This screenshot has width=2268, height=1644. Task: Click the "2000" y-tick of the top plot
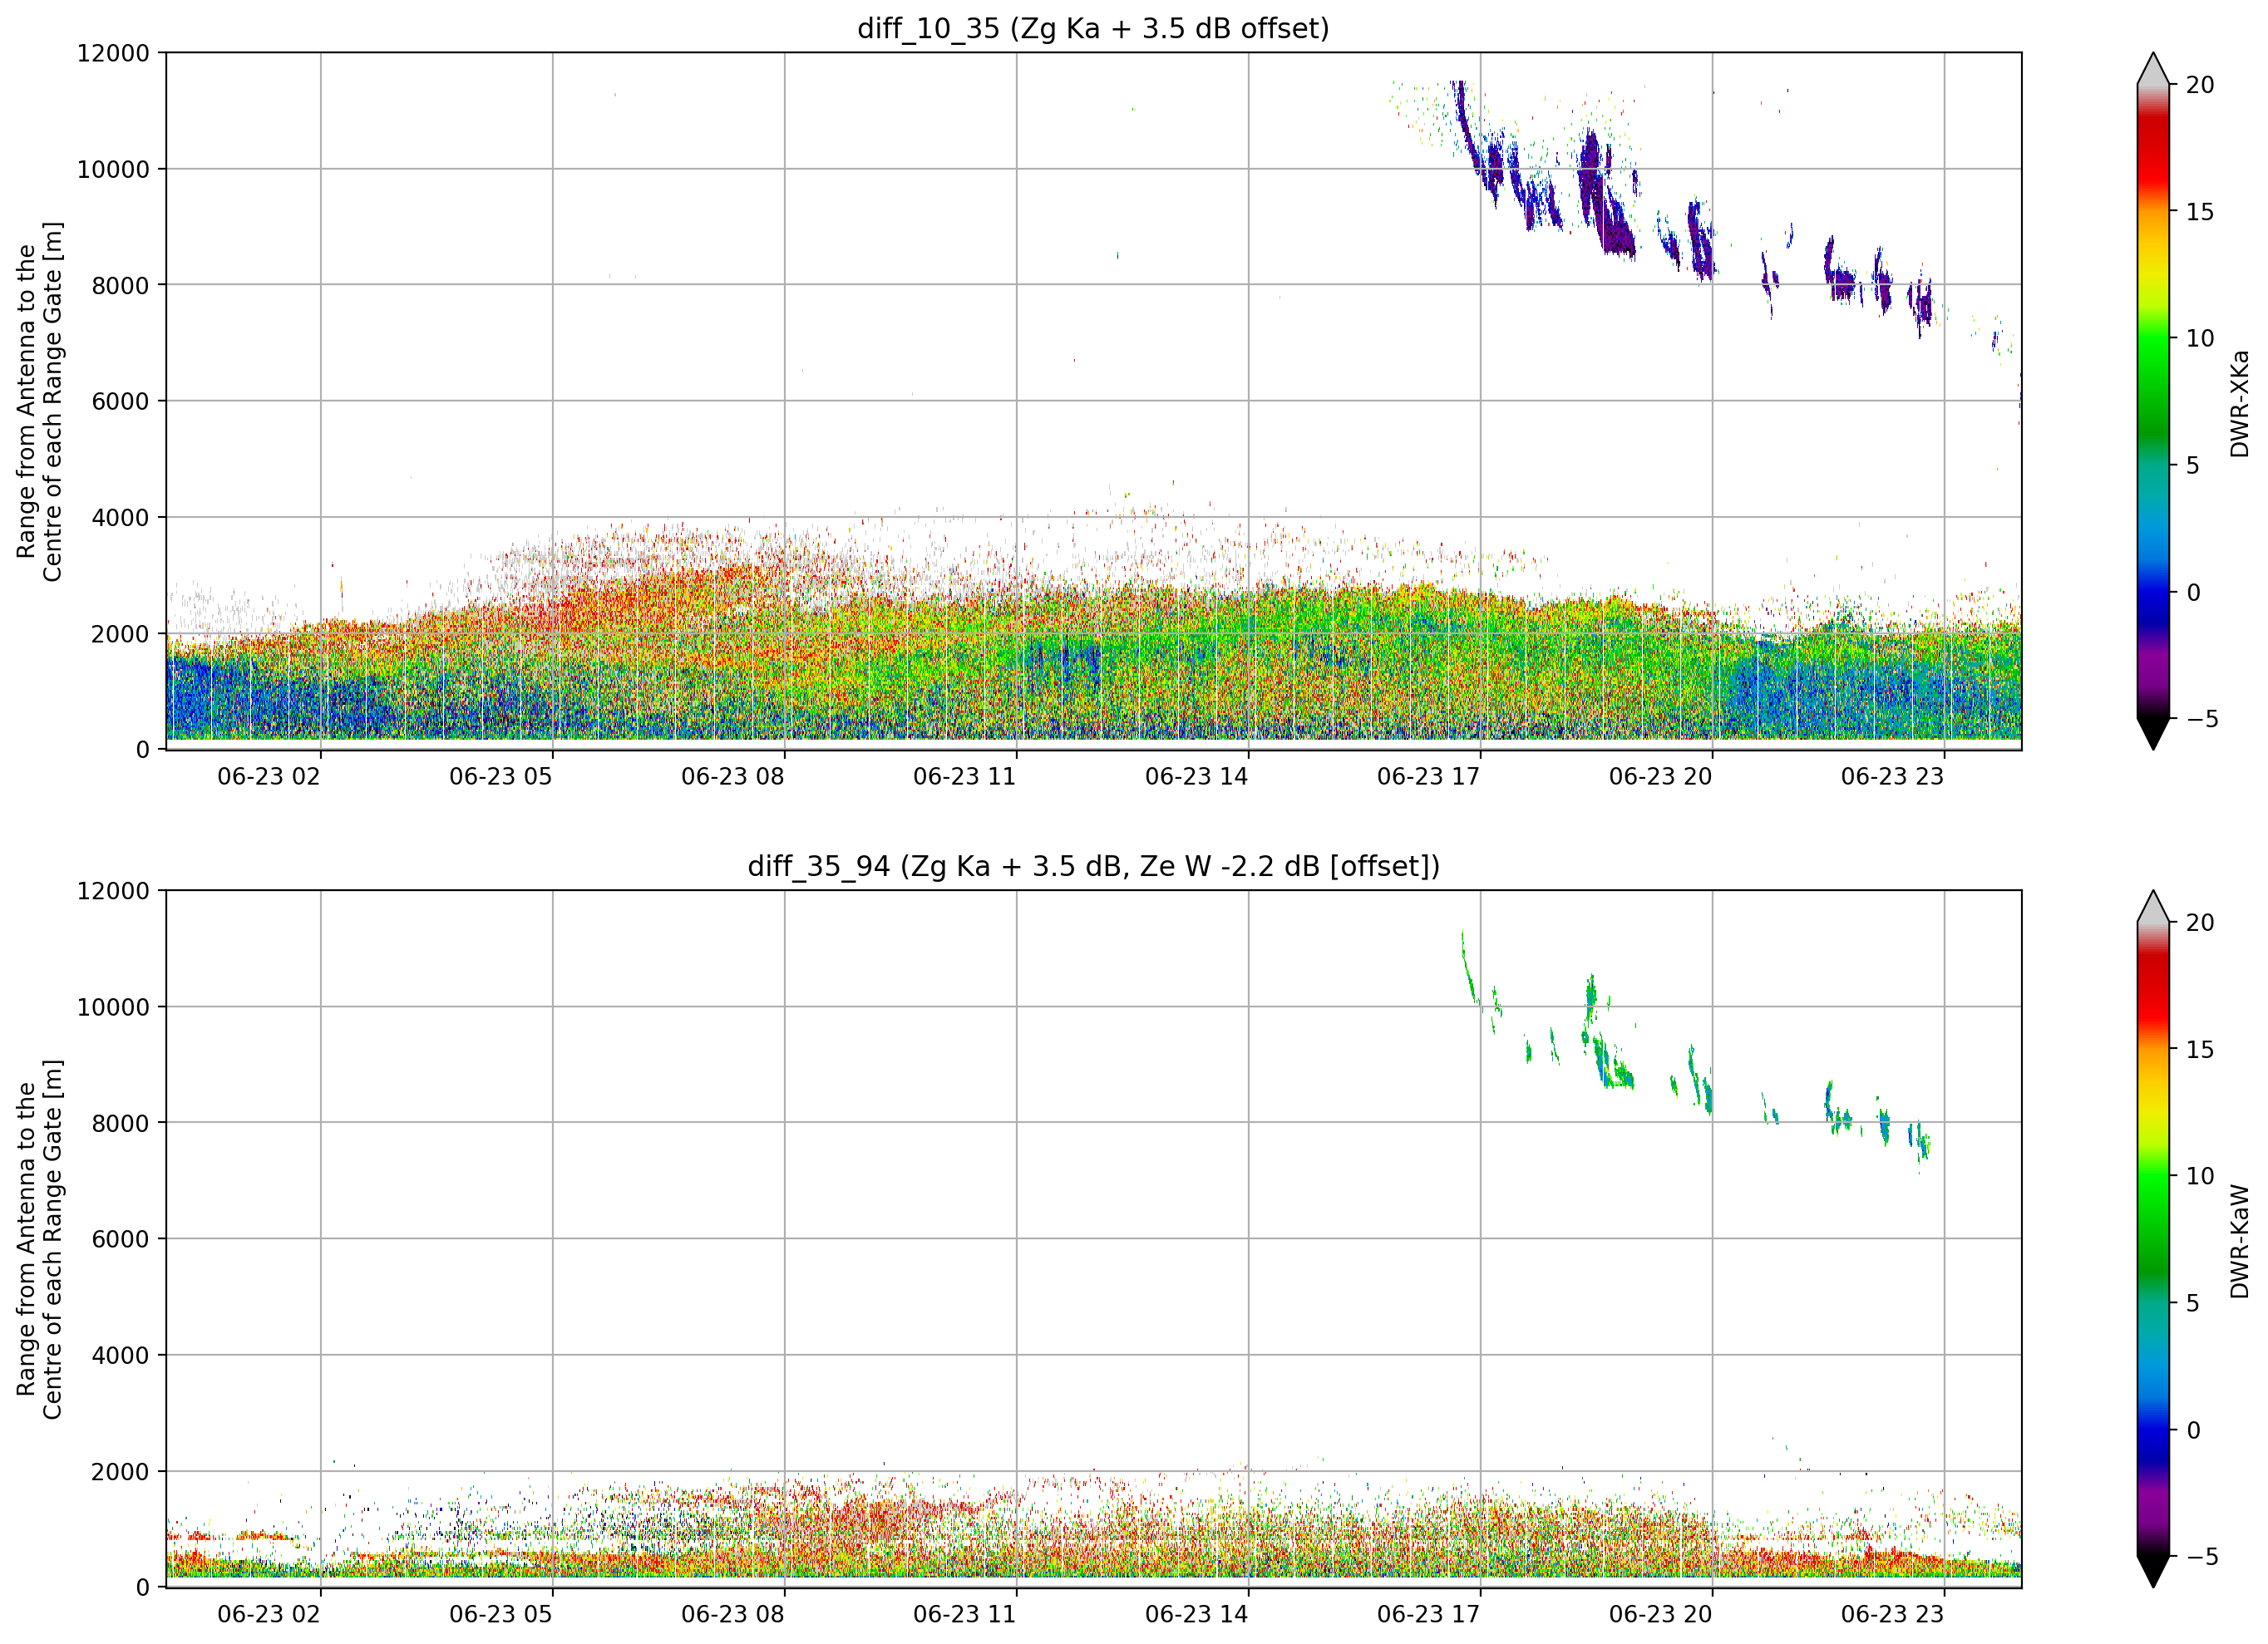120,634
